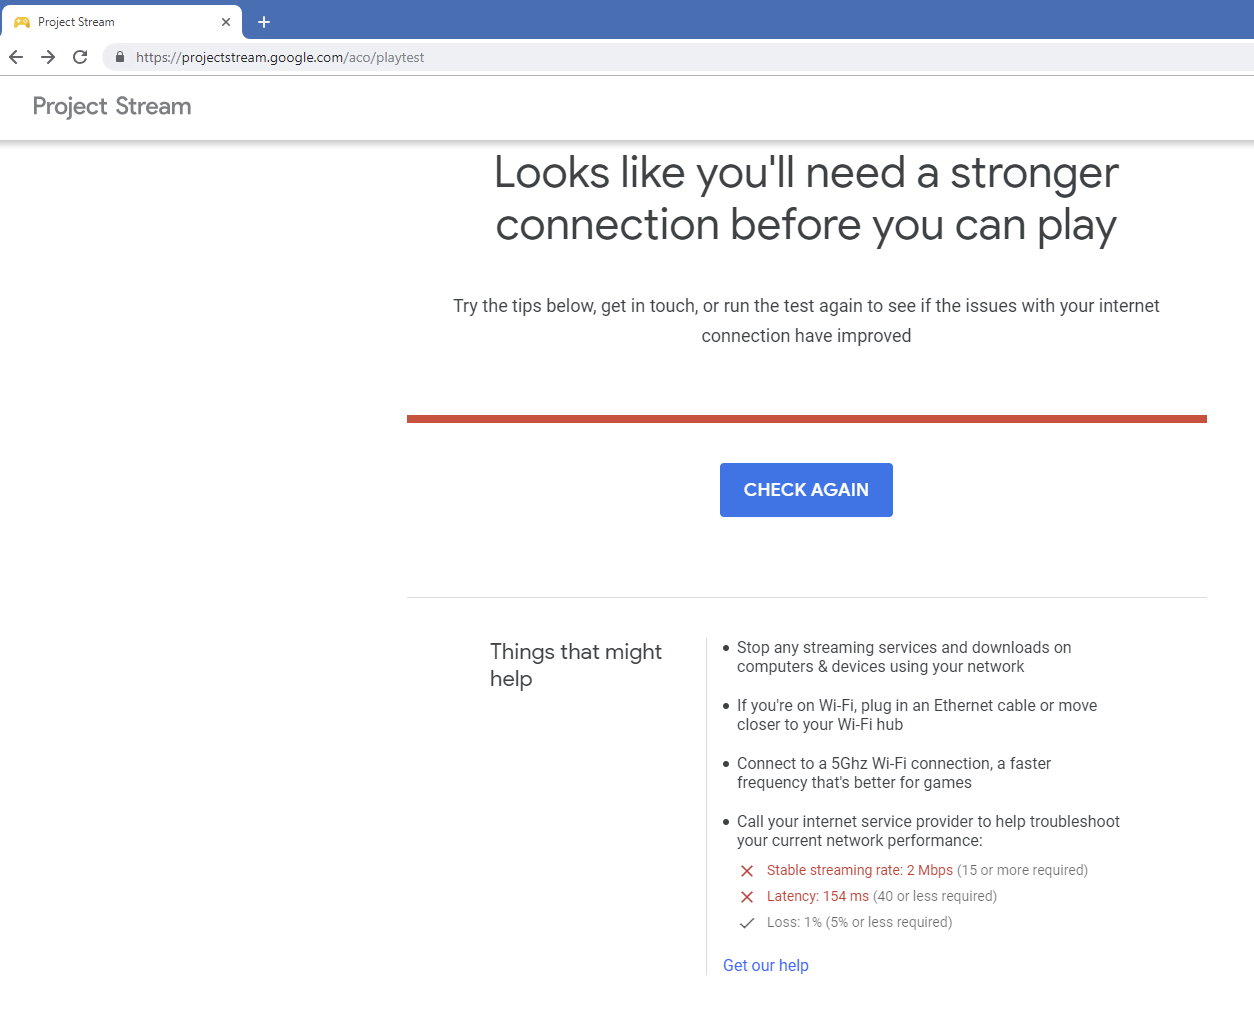Click the 'stronger connection' main headline
The image size is (1254, 1027).
coord(806,199)
